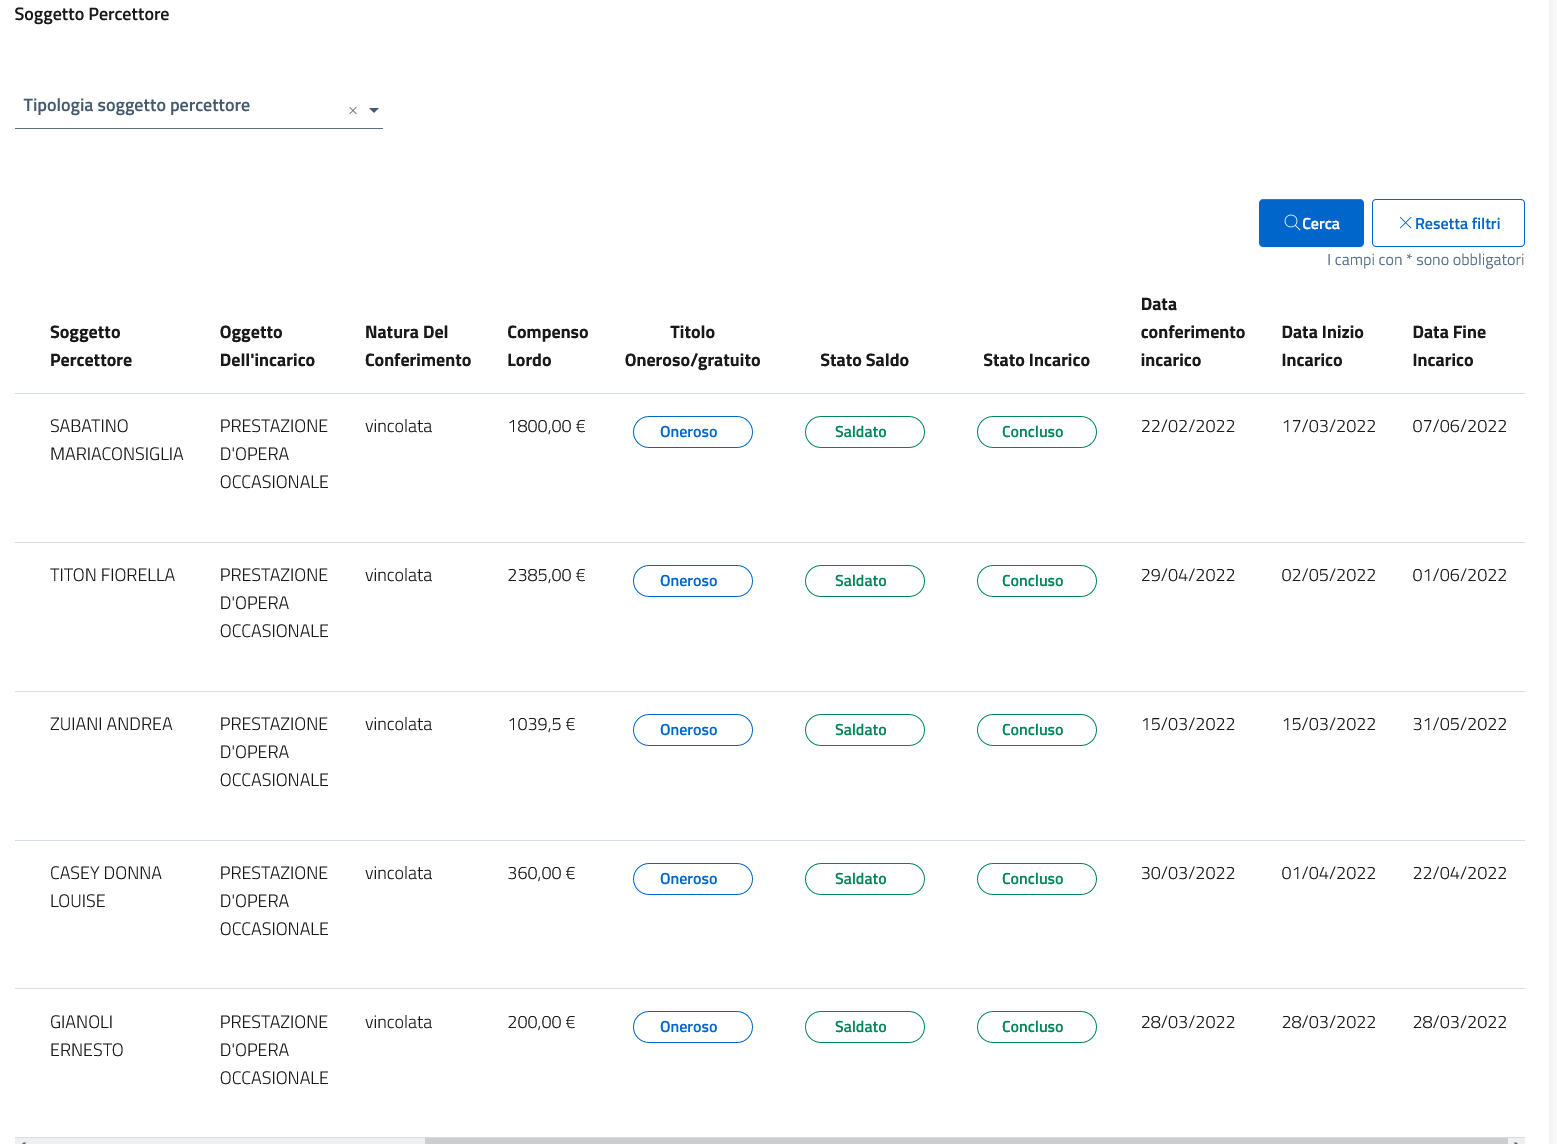Select the TITON FIORELLA name cell

(112, 575)
